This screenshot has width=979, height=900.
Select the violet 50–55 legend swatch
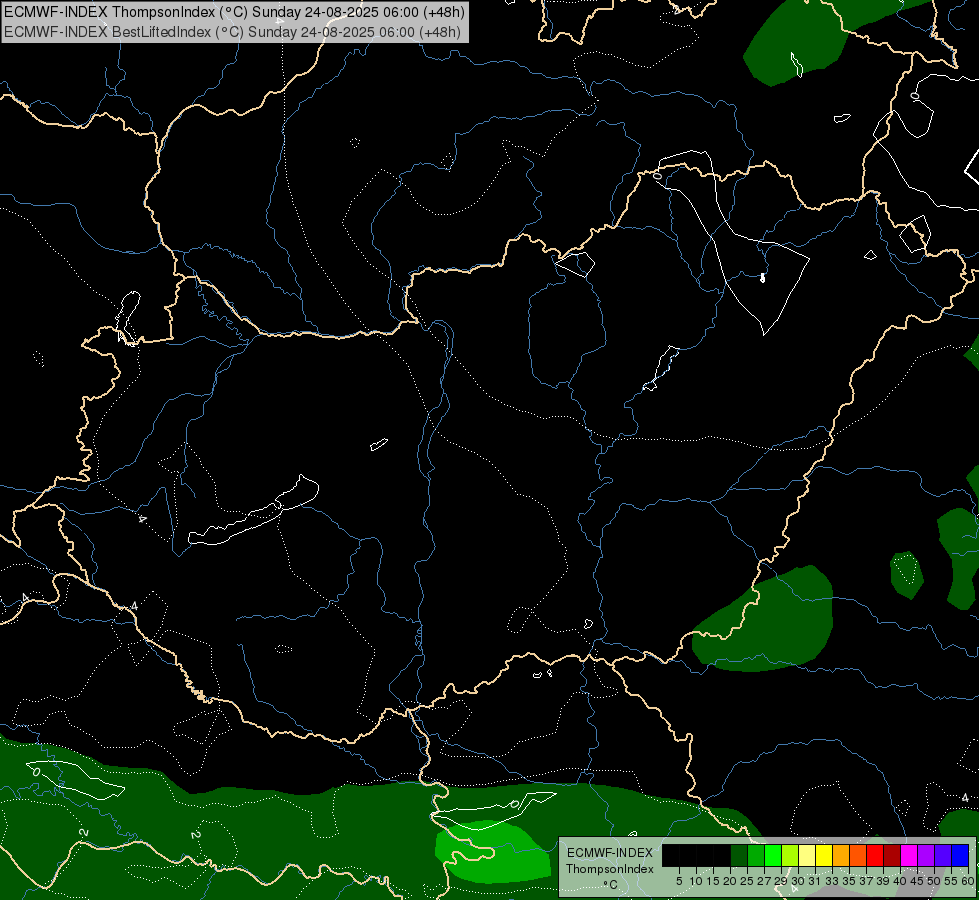pyautogui.click(x=943, y=855)
